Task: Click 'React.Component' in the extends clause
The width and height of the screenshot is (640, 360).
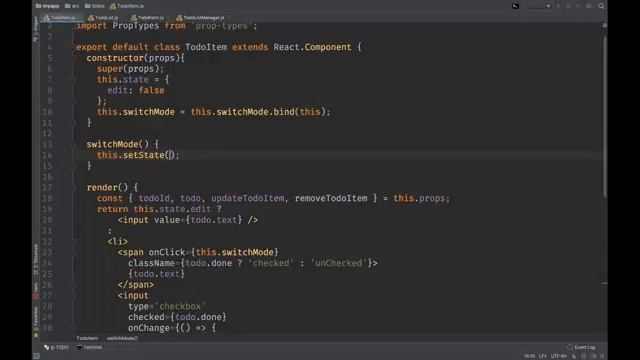Action: click(x=312, y=47)
